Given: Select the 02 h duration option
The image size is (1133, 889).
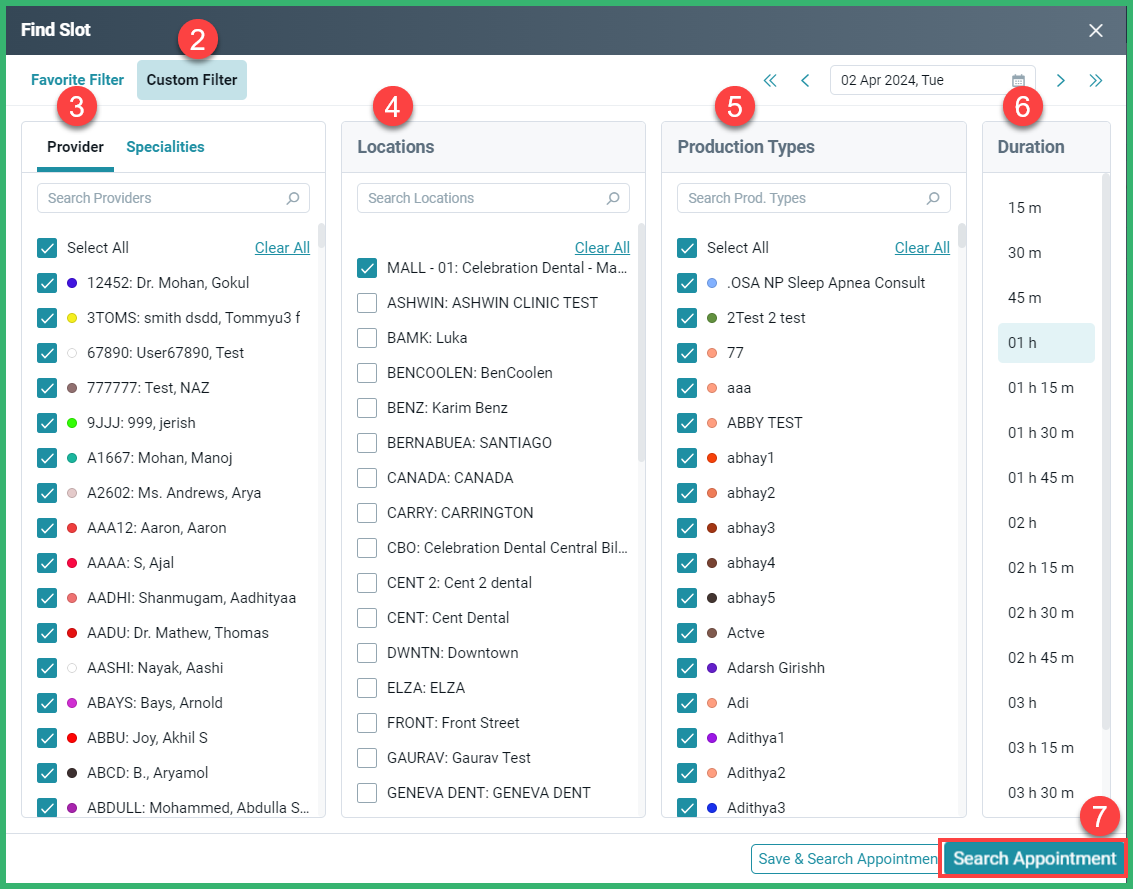Looking at the screenshot, I should coord(1023,522).
